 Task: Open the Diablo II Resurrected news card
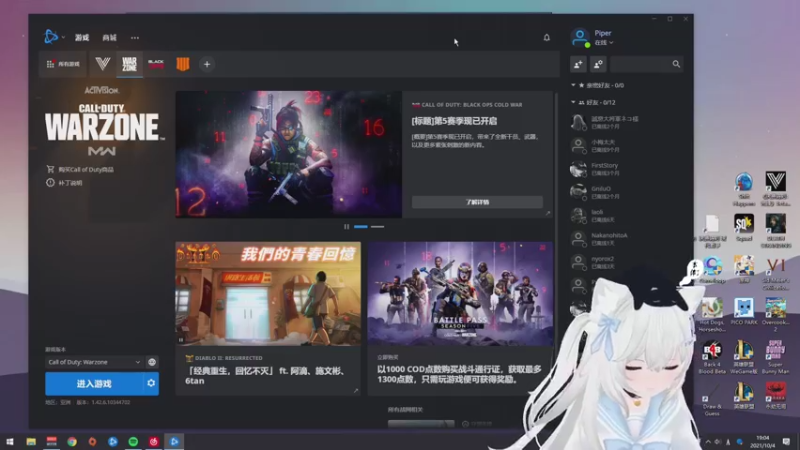(x=268, y=318)
